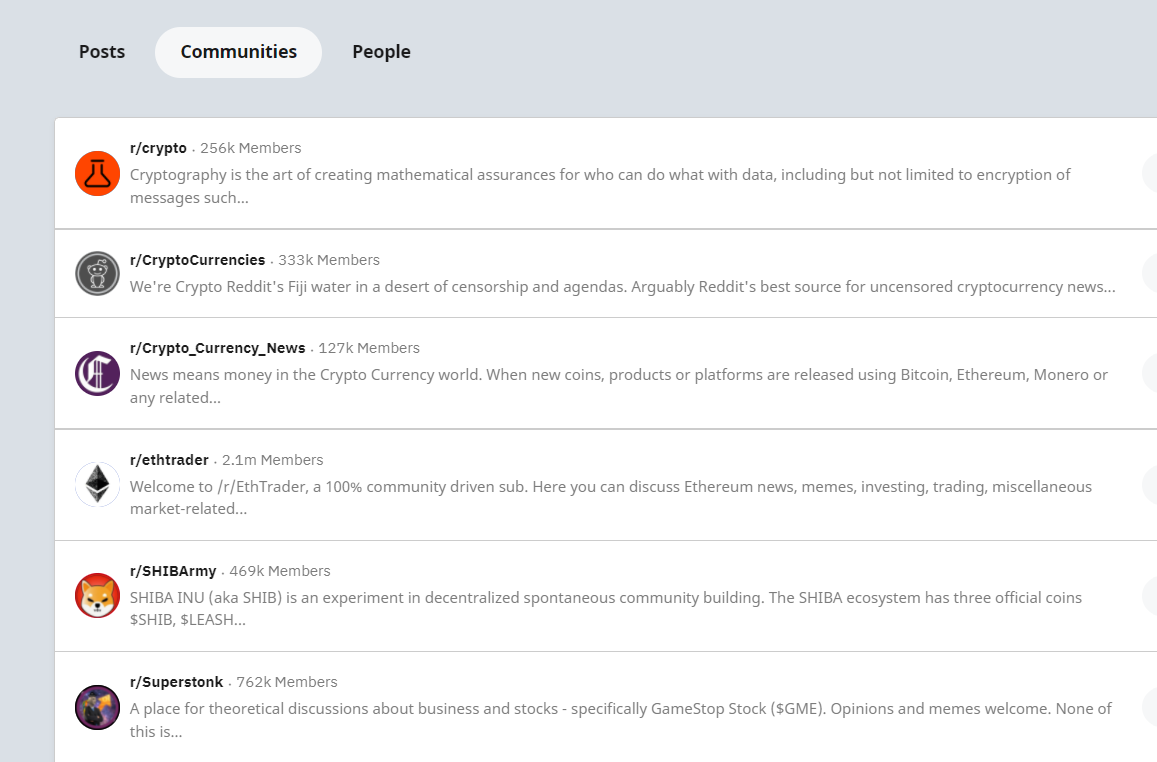Screen dimensions: 1157x762
Task: Click the r/crypto orange flask icon
Action: (97, 173)
